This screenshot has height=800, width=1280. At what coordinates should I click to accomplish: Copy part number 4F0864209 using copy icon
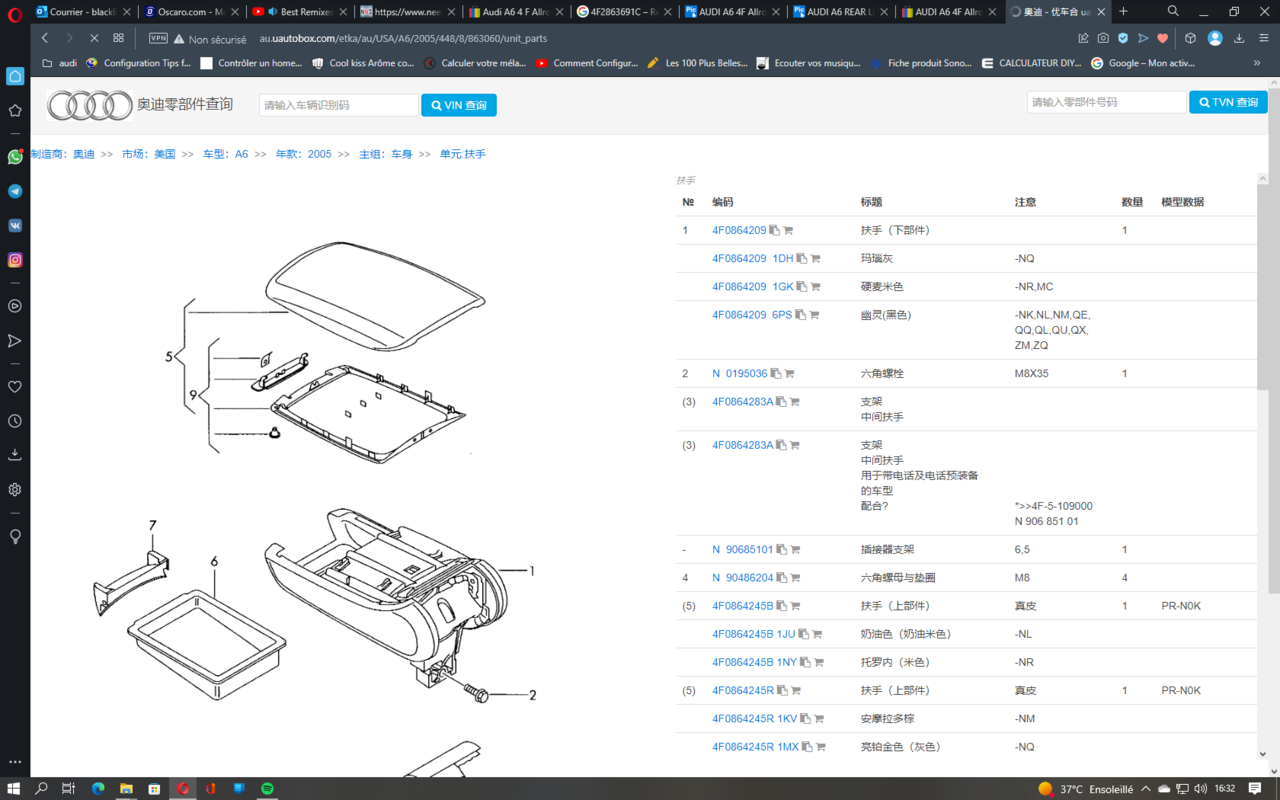pyautogui.click(x=774, y=231)
